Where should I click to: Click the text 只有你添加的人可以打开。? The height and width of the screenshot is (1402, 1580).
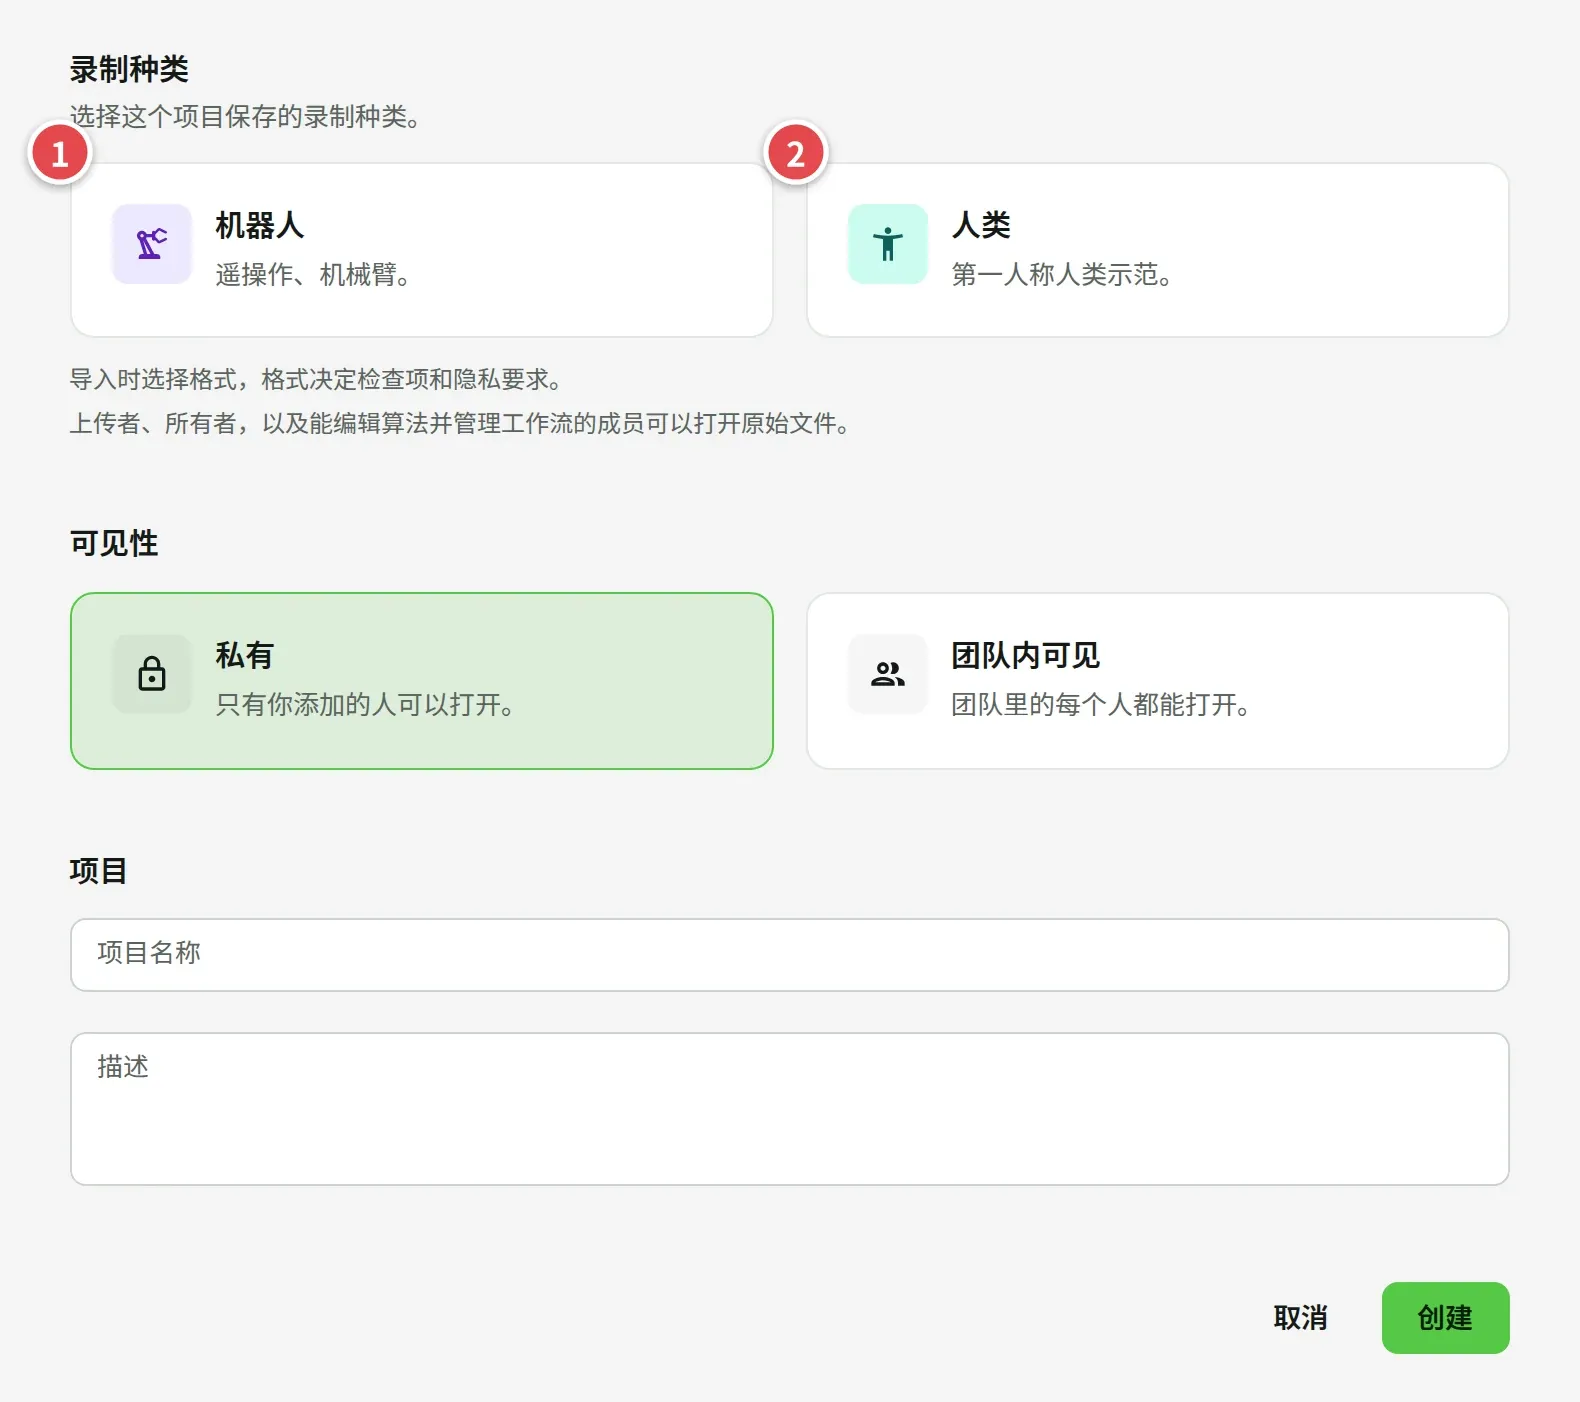[365, 705]
